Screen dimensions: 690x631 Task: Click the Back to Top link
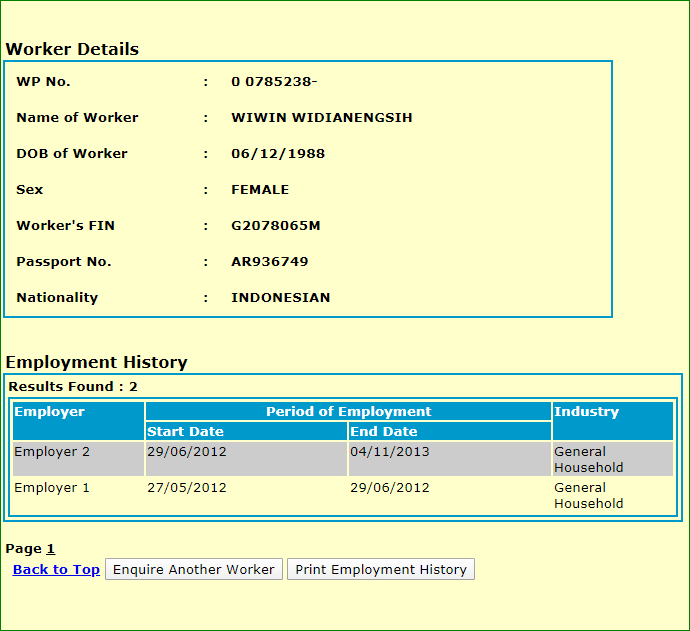point(56,569)
